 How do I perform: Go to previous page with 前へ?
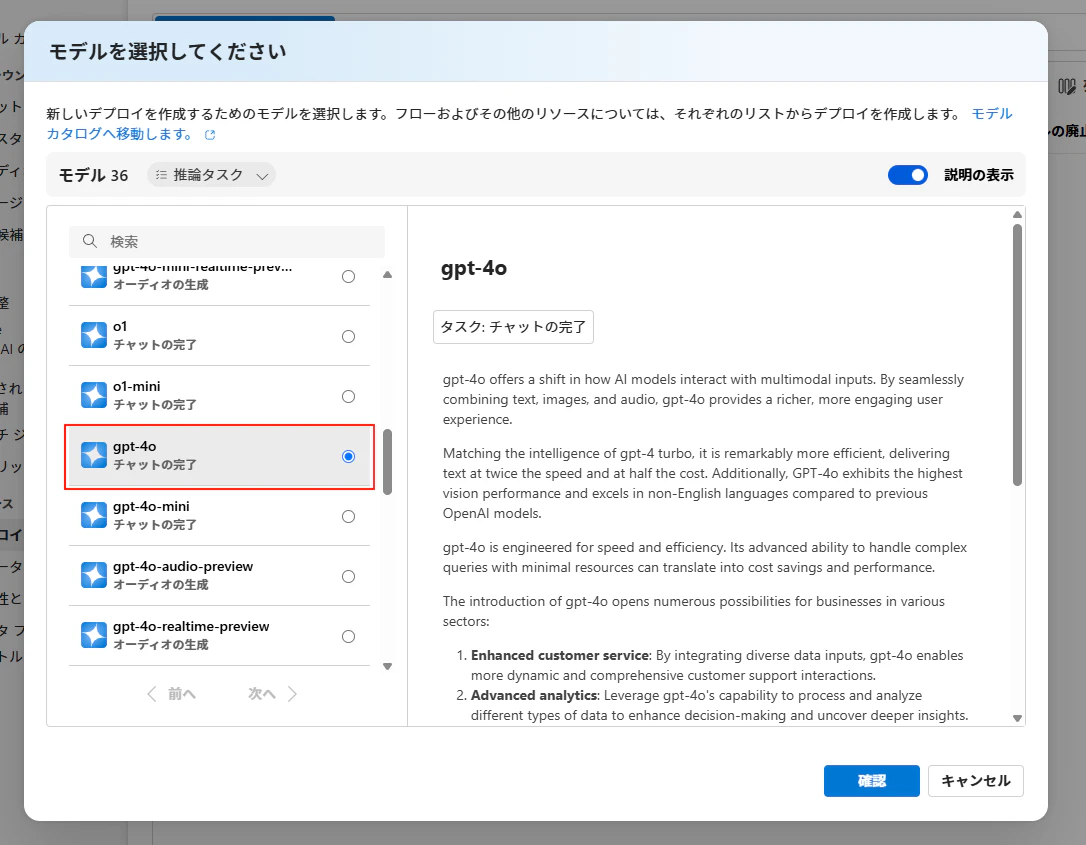pos(171,694)
